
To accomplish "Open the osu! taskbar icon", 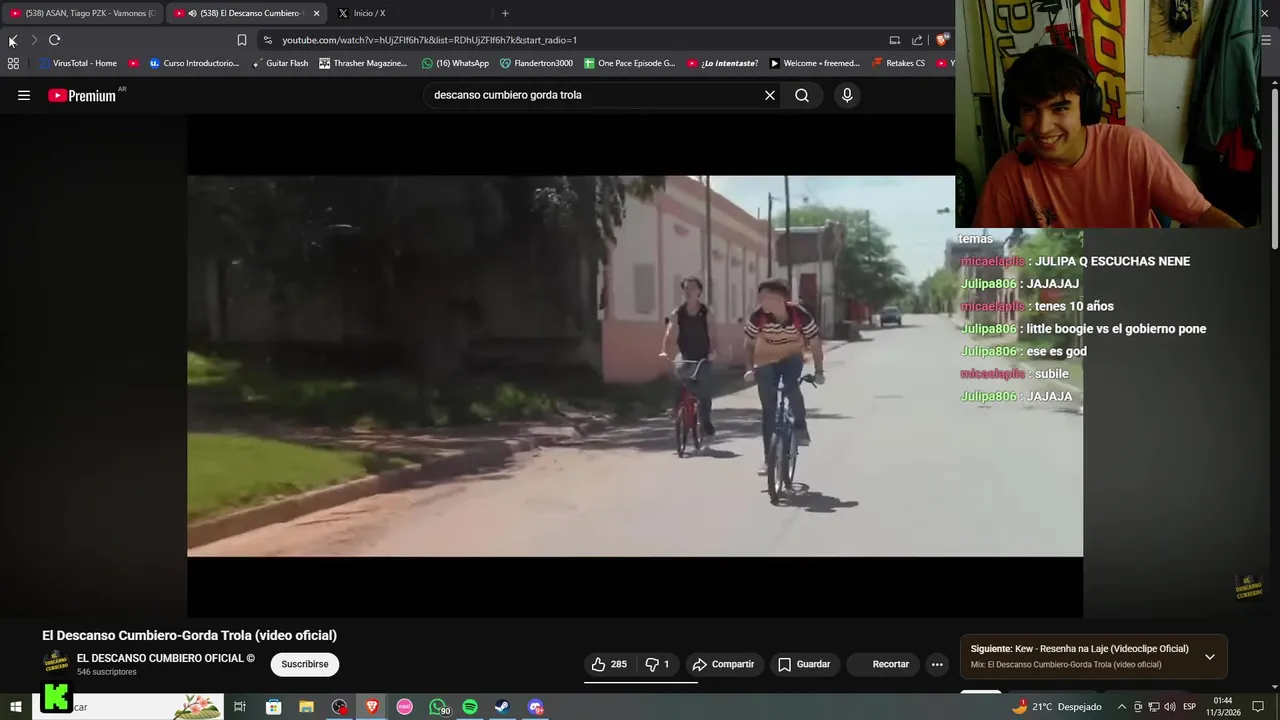I will [404, 707].
